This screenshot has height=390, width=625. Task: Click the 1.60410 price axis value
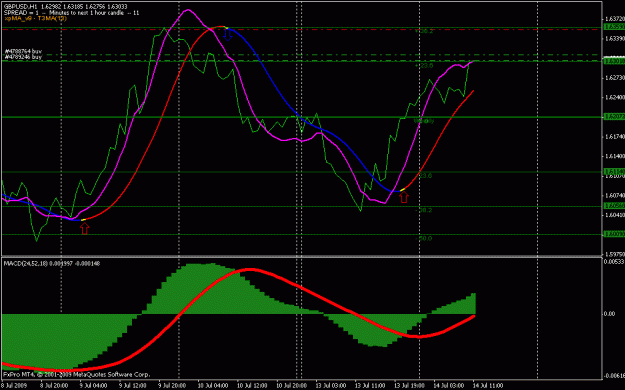click(x=614, y=215)
